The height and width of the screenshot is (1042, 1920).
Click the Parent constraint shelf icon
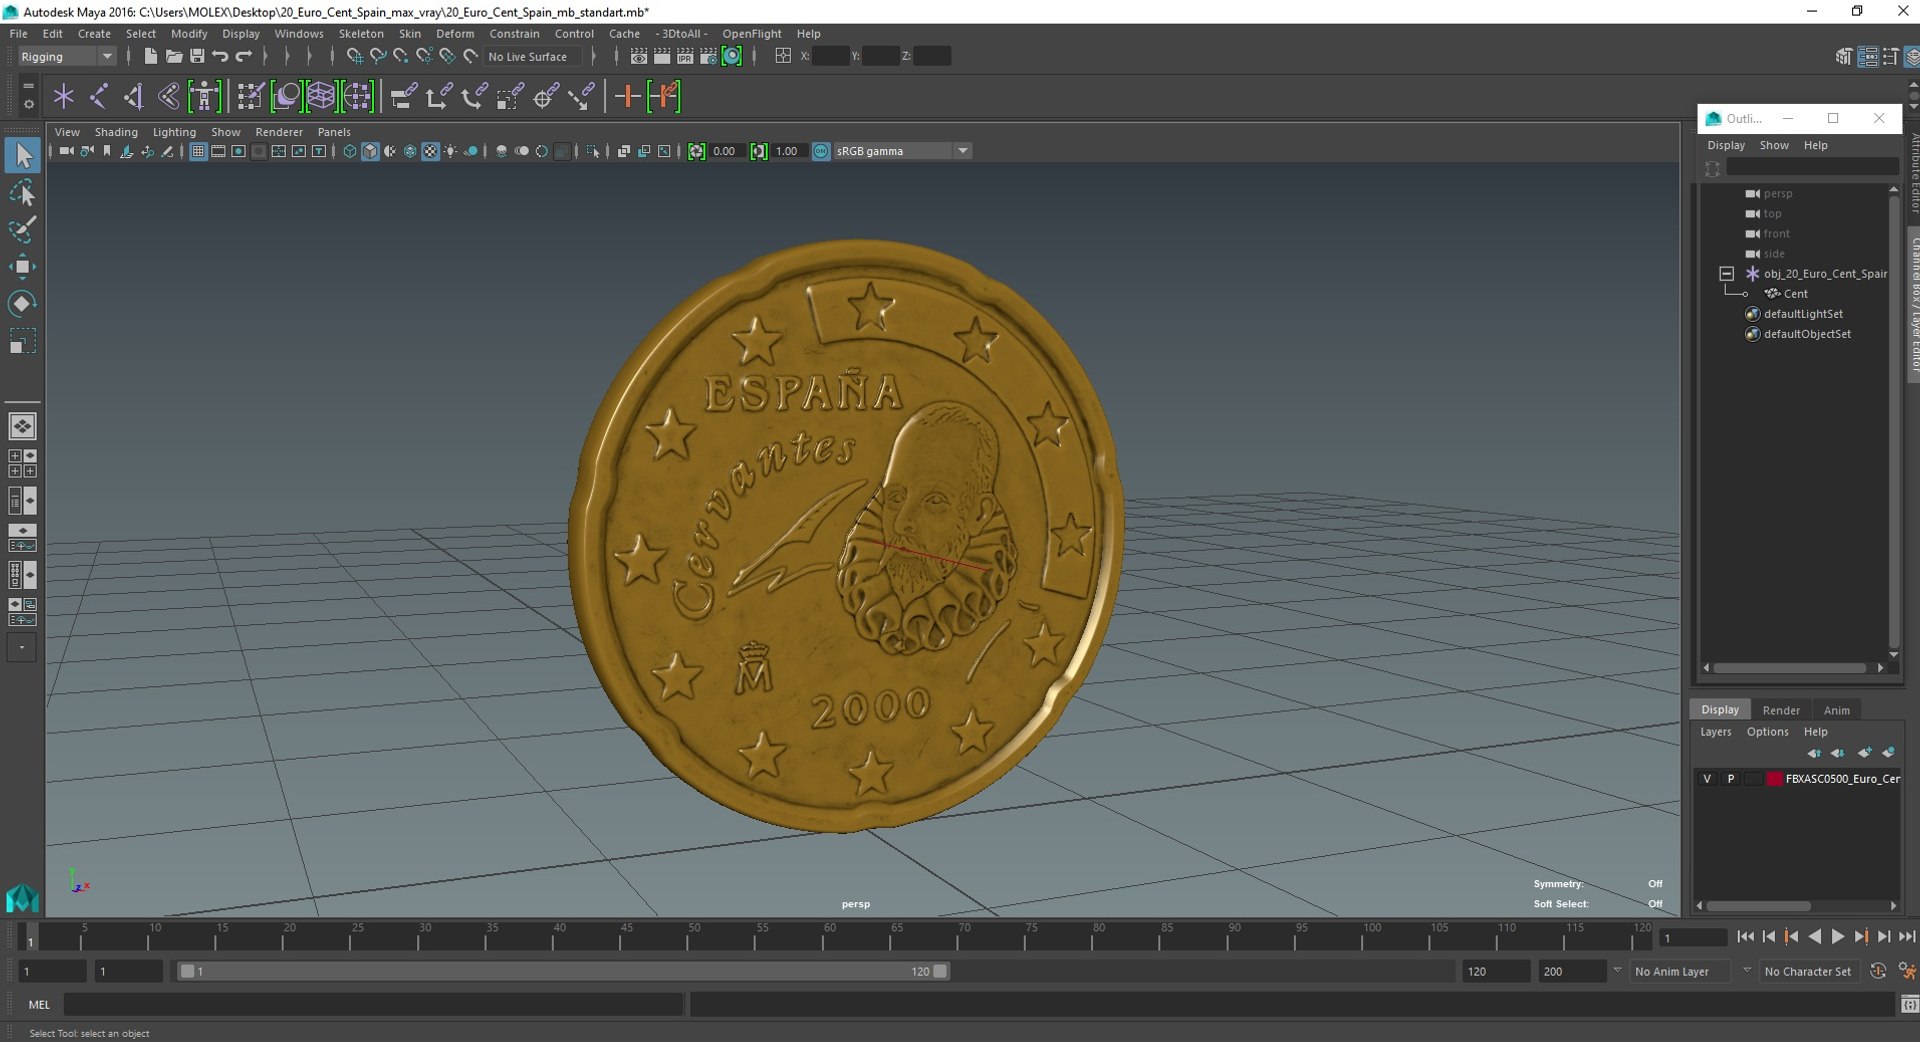click(x=404, y=97)
